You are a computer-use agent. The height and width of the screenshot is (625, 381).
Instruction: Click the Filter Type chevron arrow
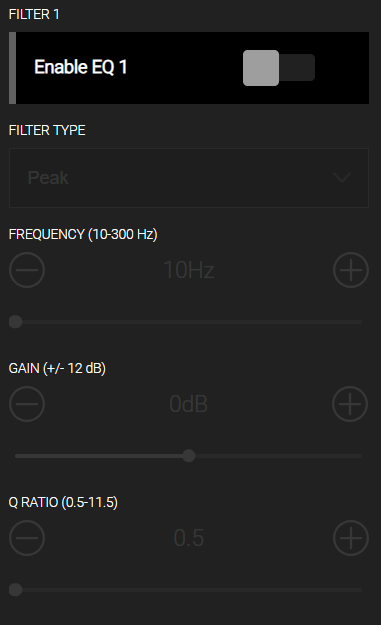[342, 178]
